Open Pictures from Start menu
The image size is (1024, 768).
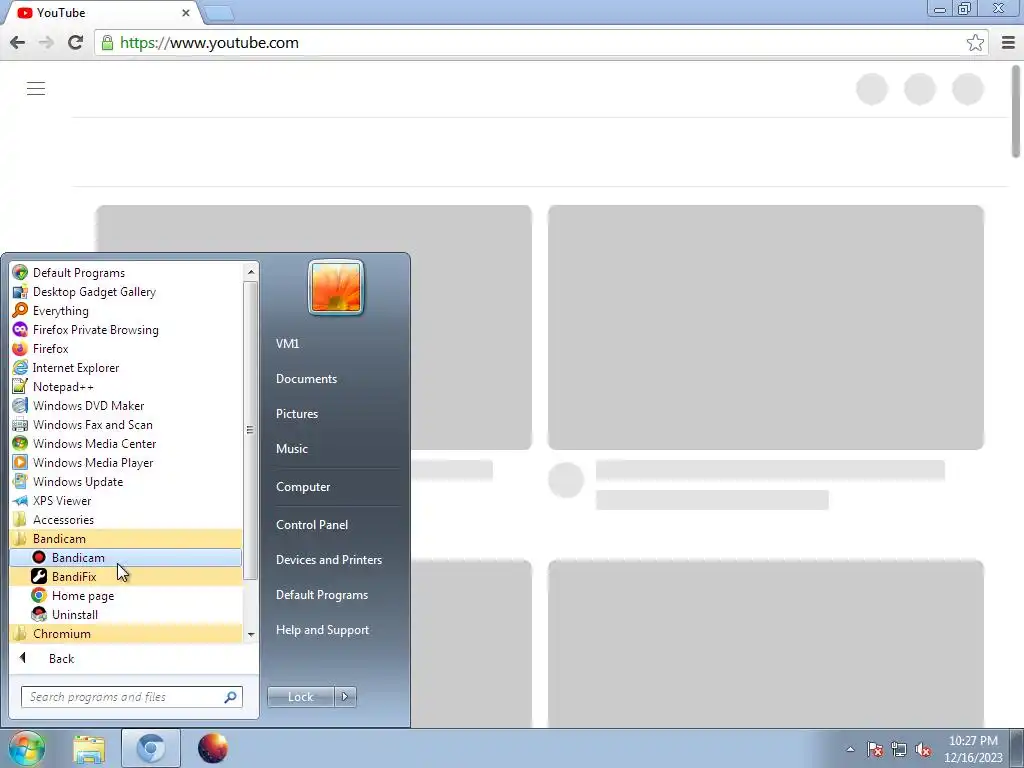[x=296, y=413]
